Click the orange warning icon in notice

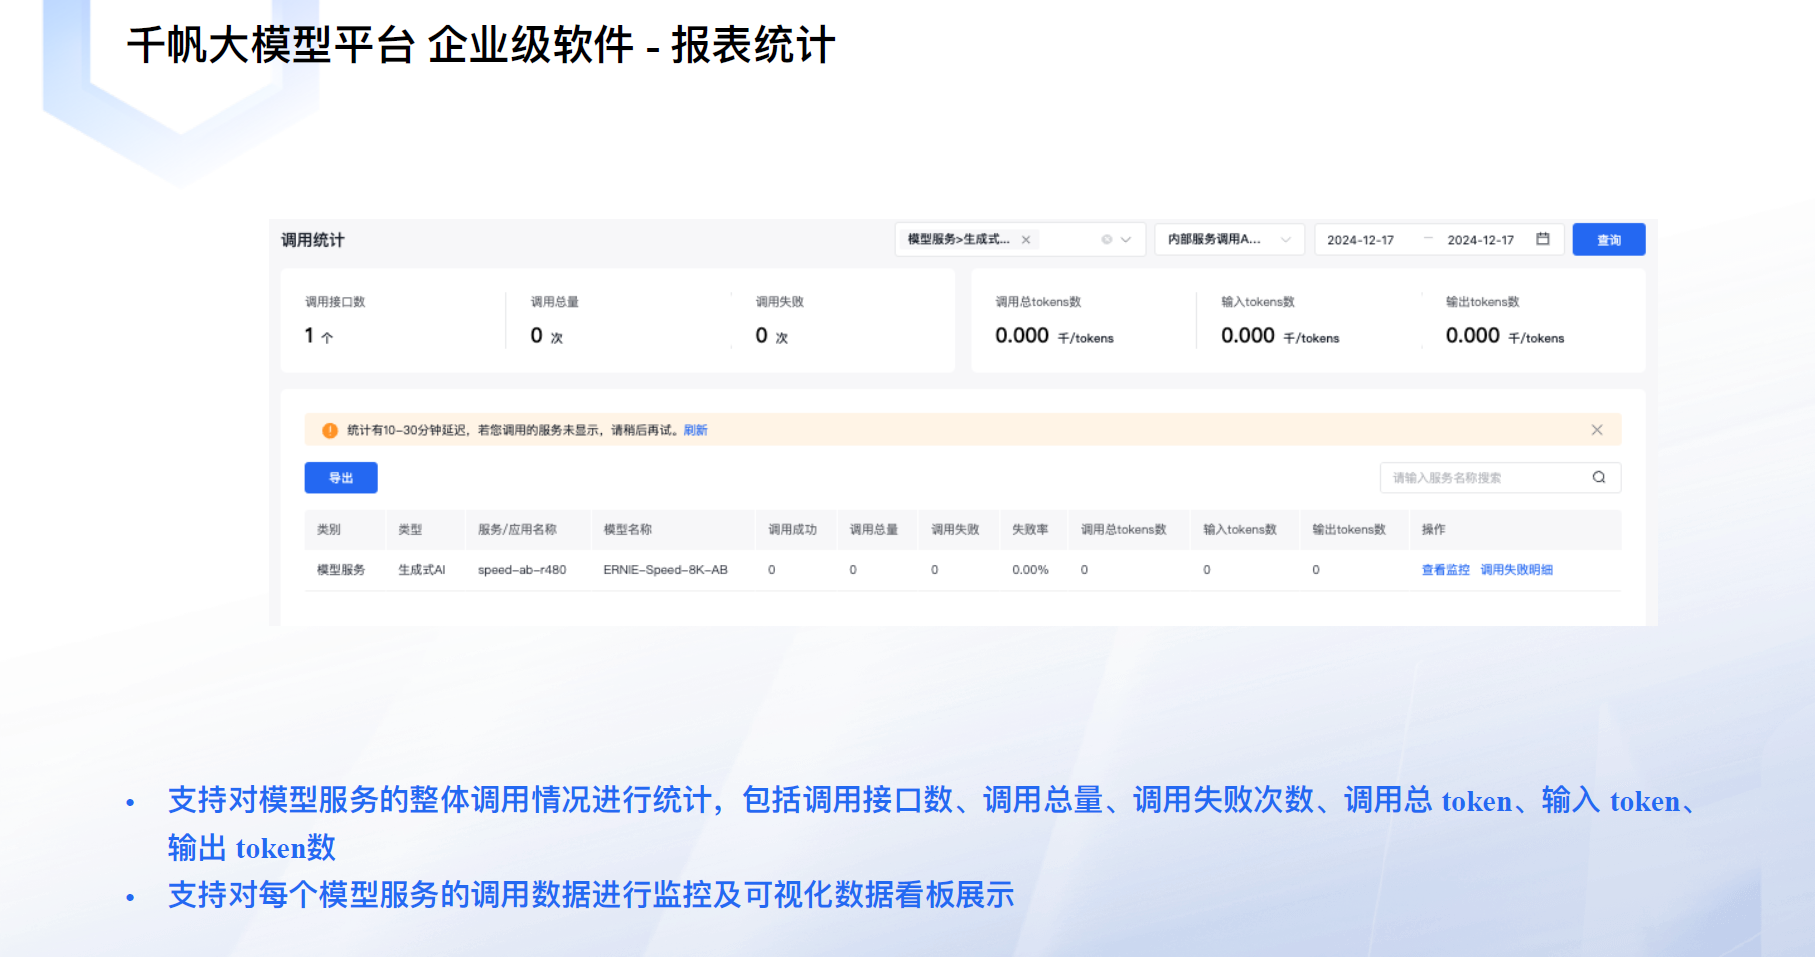tap(329, 430)
